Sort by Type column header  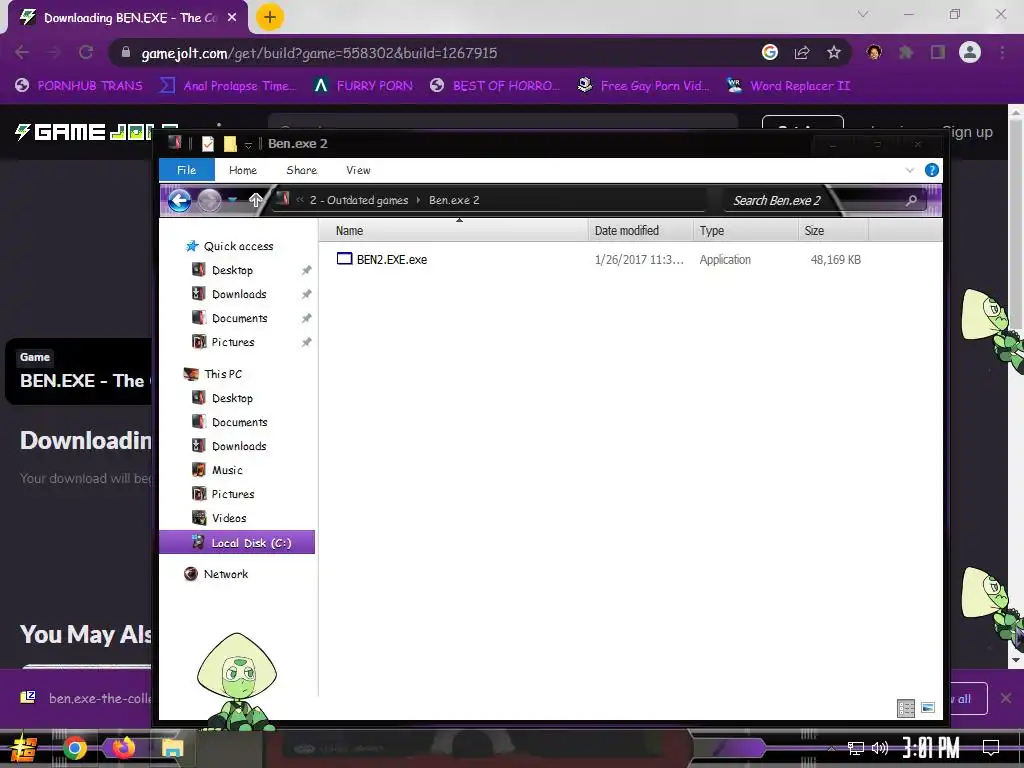745,231
